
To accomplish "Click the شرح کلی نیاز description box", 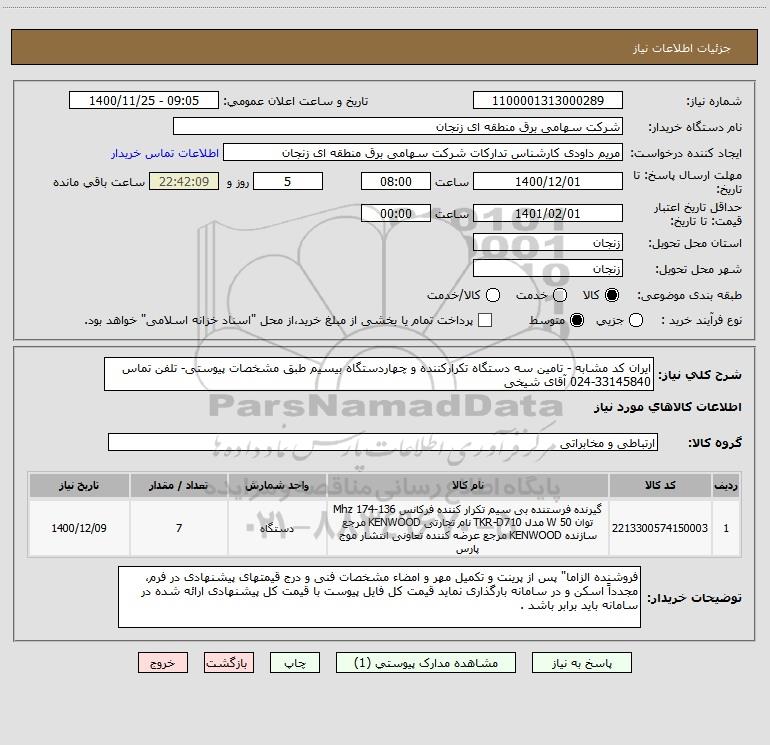I will point(379,374).
